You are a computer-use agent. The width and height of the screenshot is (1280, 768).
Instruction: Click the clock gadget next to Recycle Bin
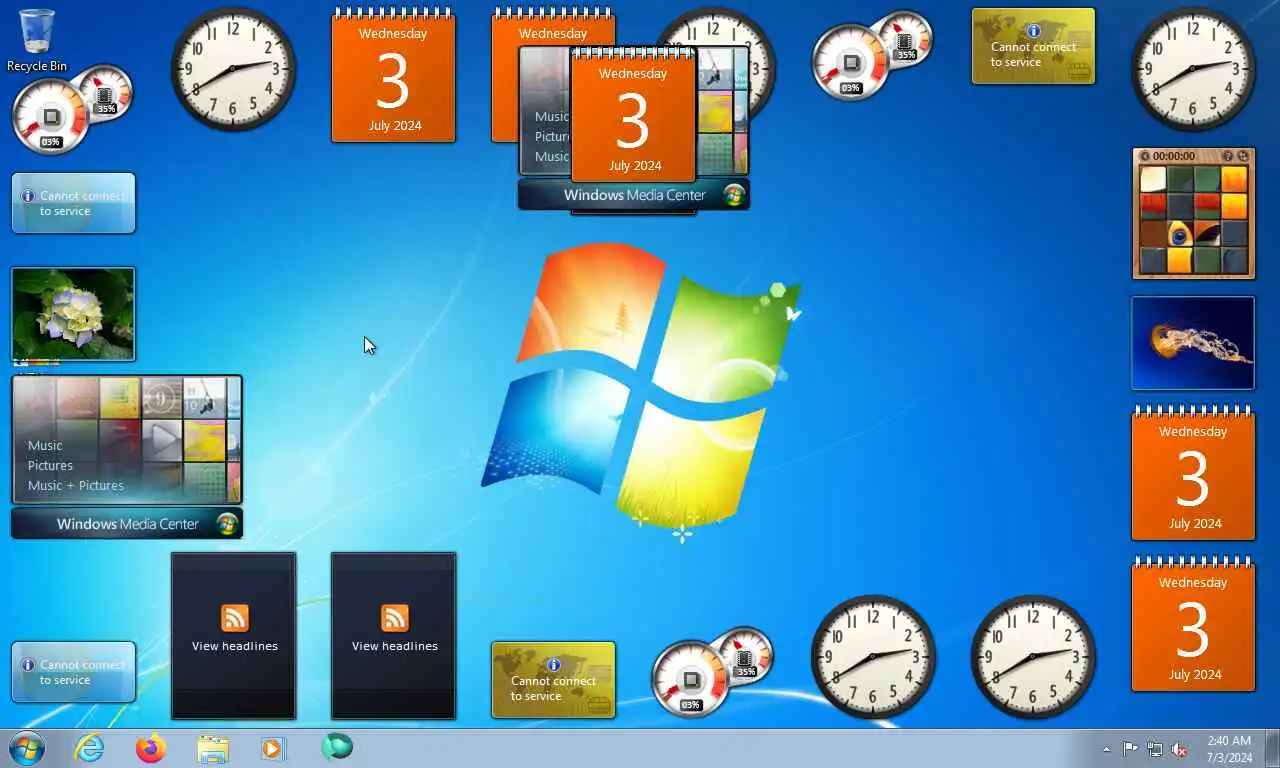[x=233, y=69]
